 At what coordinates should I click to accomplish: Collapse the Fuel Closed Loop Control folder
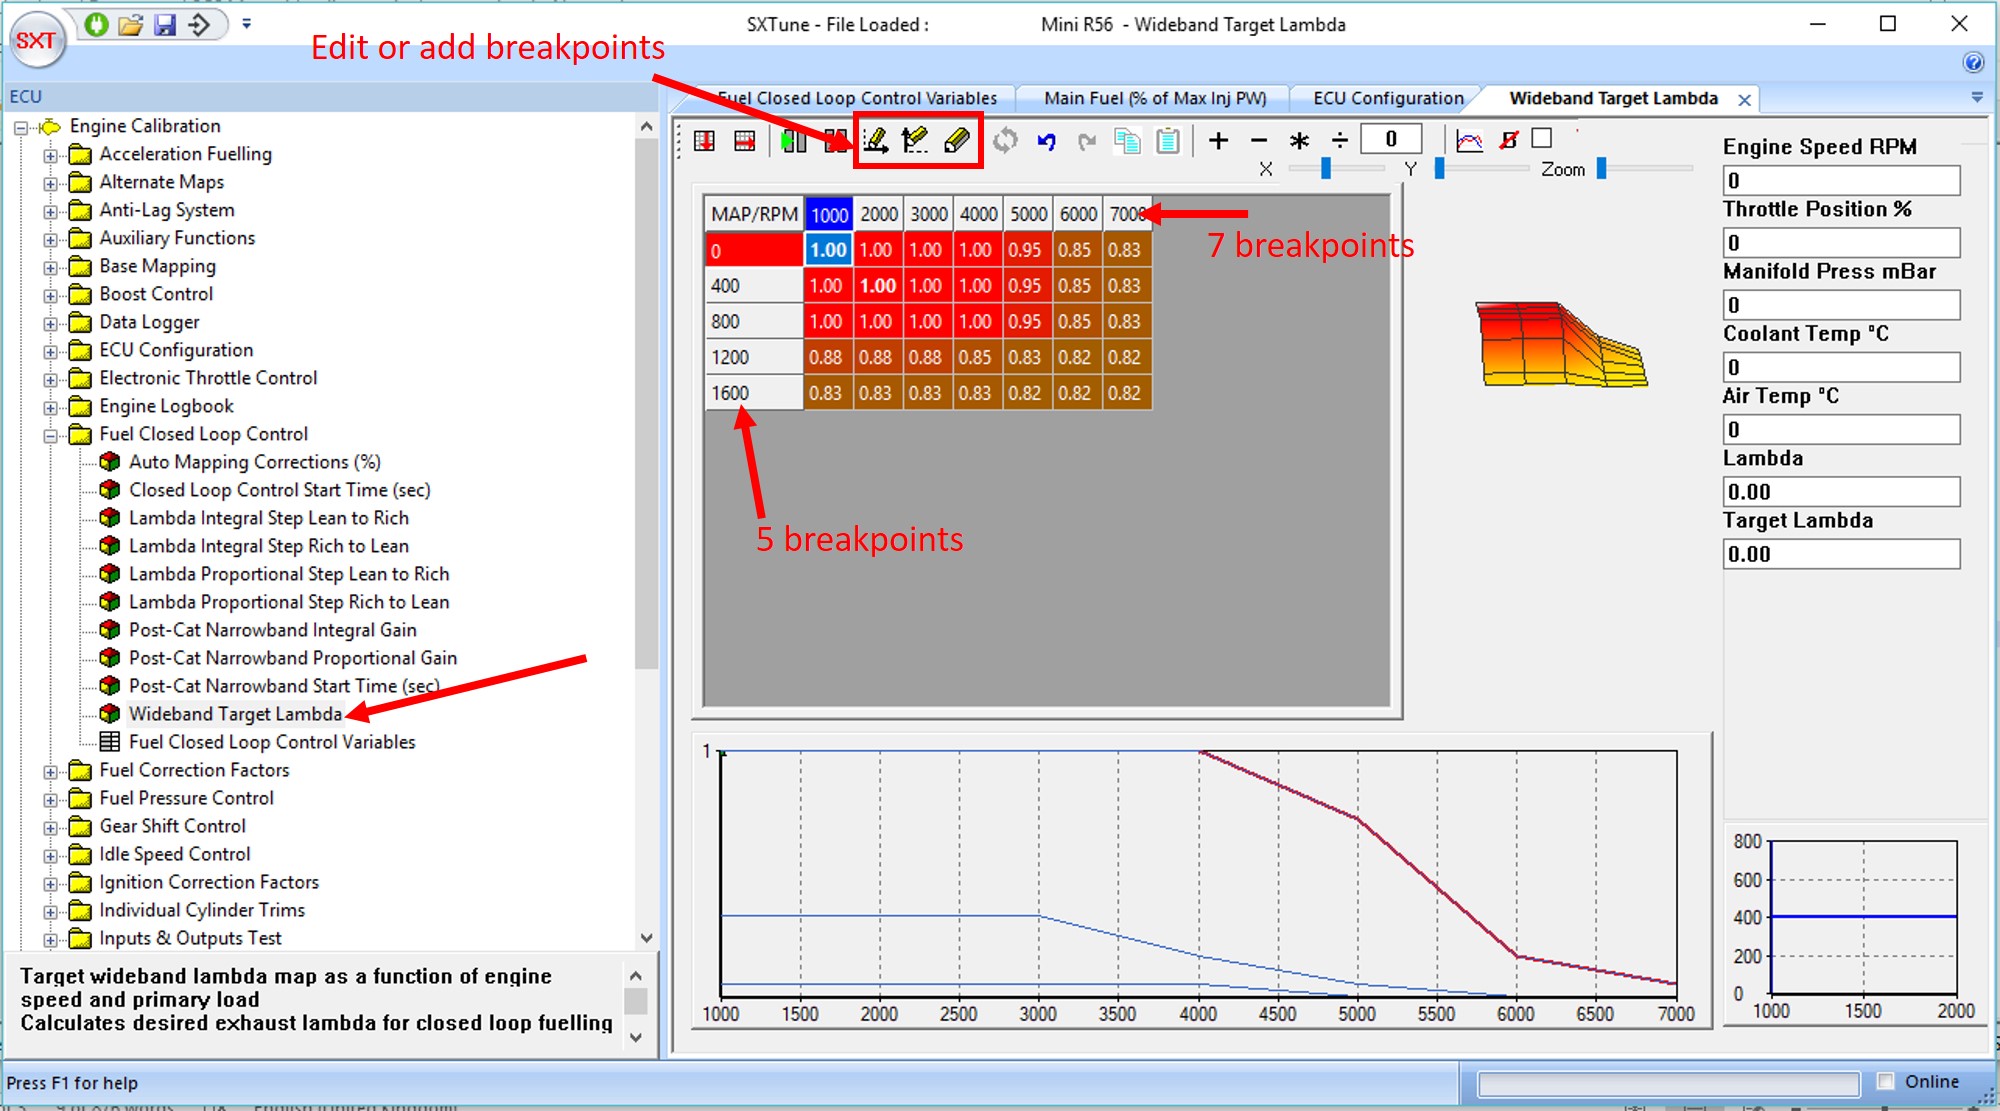coord(50,435)
